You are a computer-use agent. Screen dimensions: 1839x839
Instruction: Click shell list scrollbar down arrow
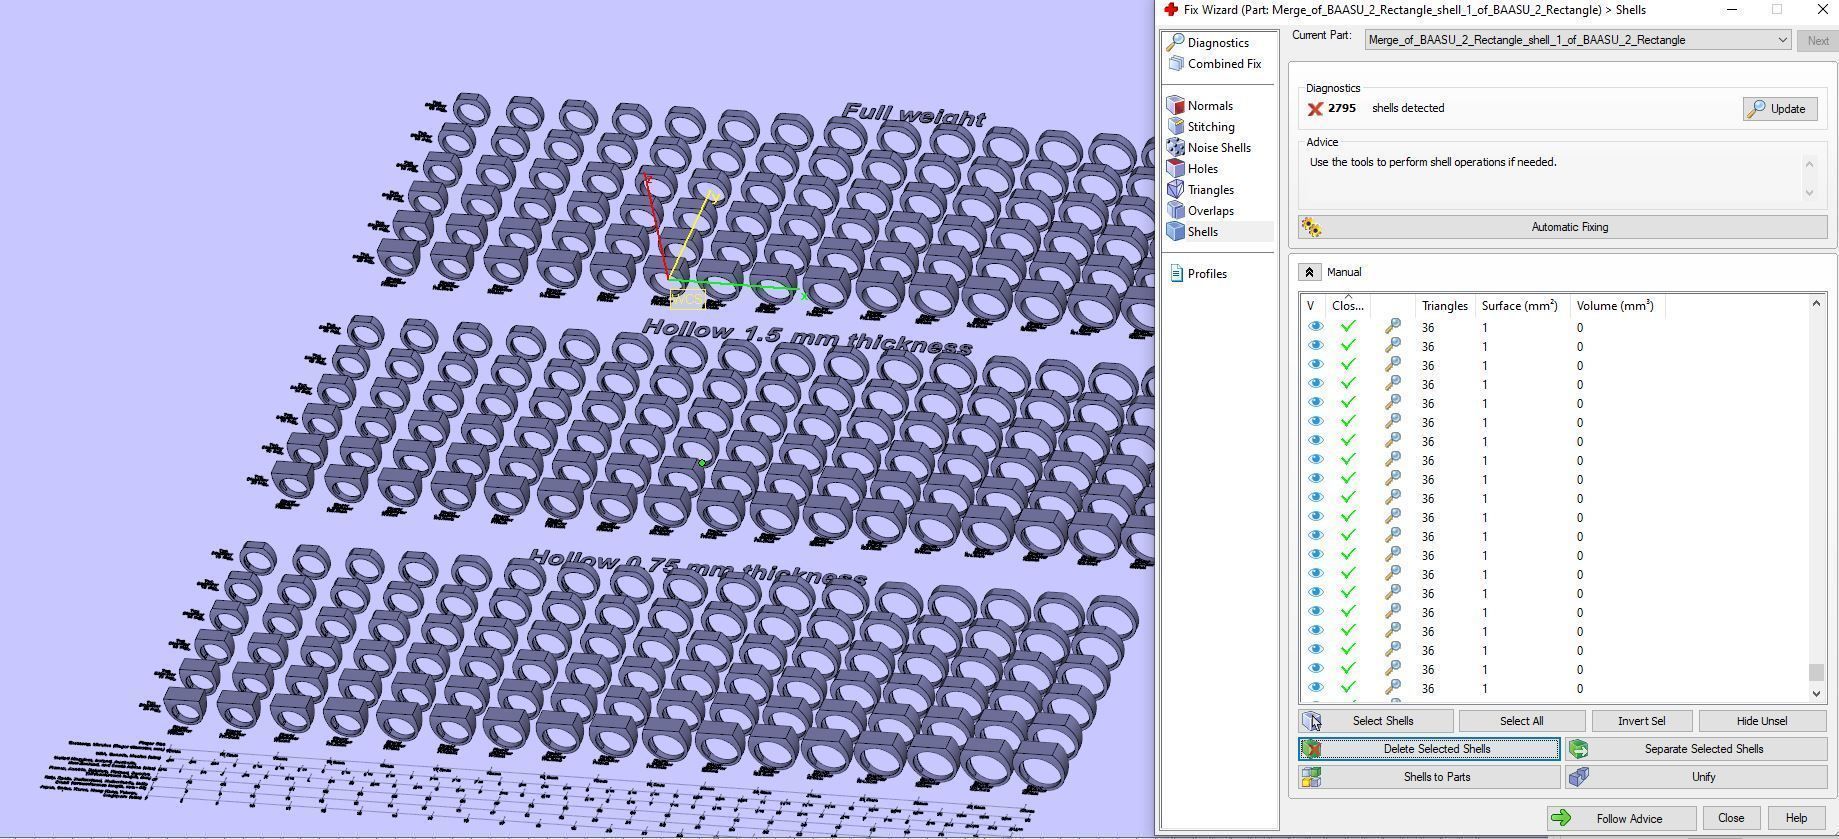point(1816,693)
